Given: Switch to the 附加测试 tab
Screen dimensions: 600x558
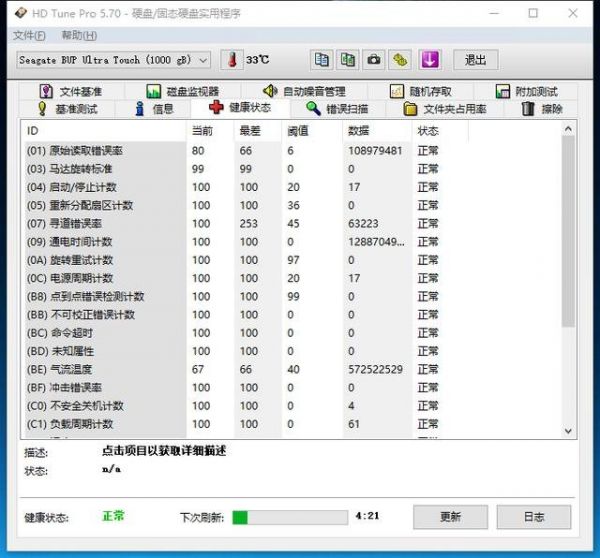Looking at the screenshot, I should 526,91.
